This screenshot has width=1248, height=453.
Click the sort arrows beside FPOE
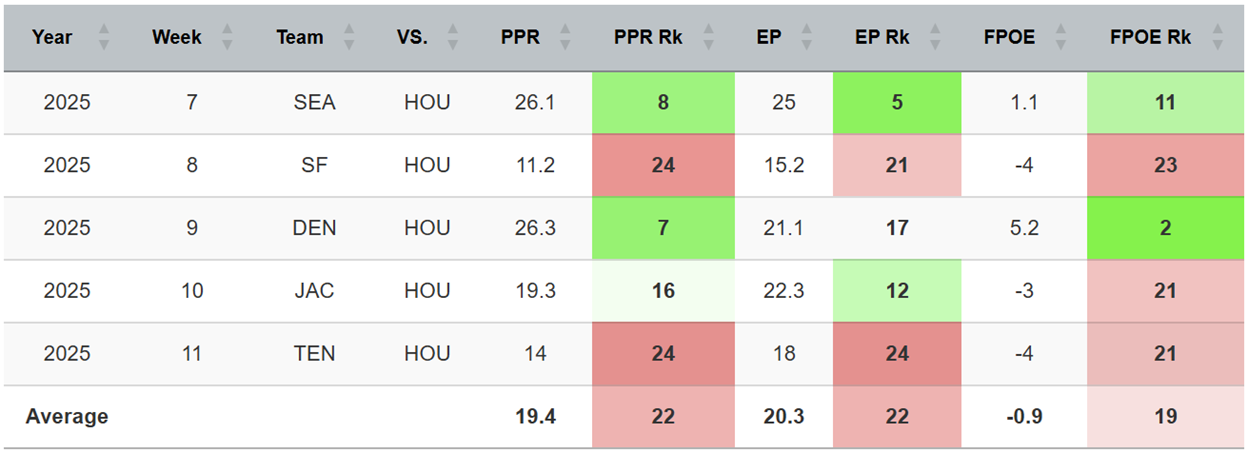(1060, 38)
